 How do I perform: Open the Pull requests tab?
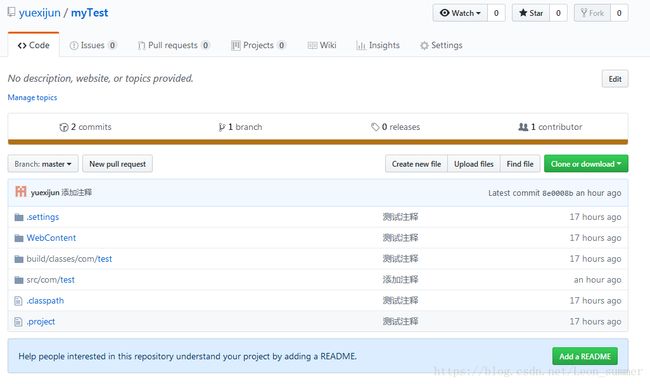tap(173, 45)
